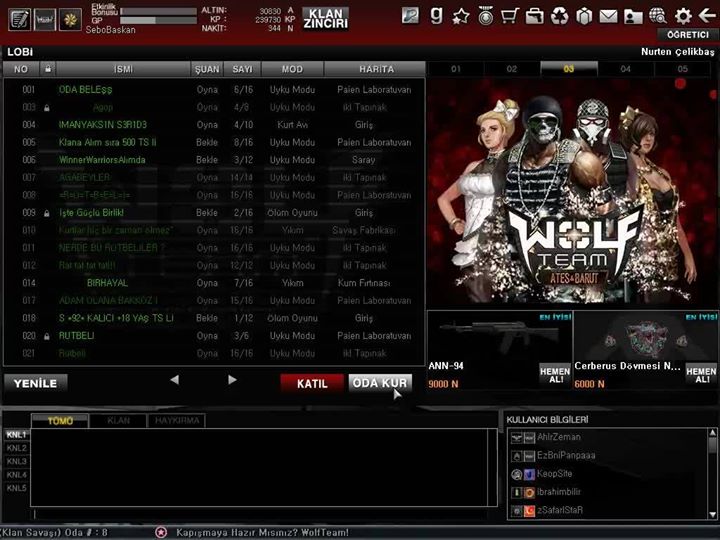This screenshot has height=540, width=720.
Task: Open the stars favorites icon
Action: tap(461, 17)
